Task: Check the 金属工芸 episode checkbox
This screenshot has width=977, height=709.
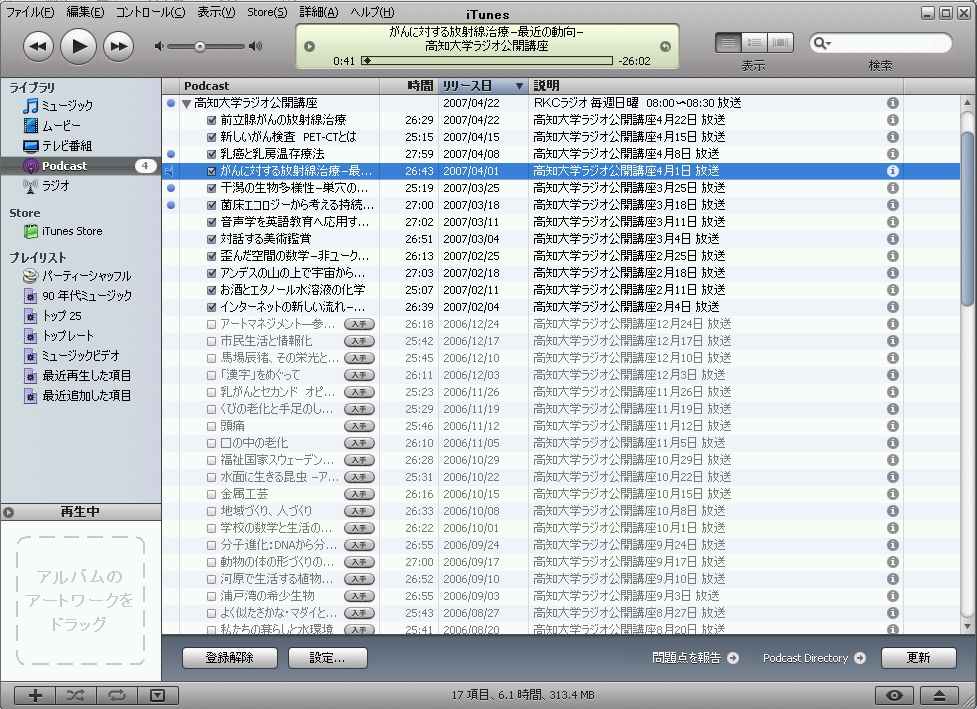Action: point(211,494)
